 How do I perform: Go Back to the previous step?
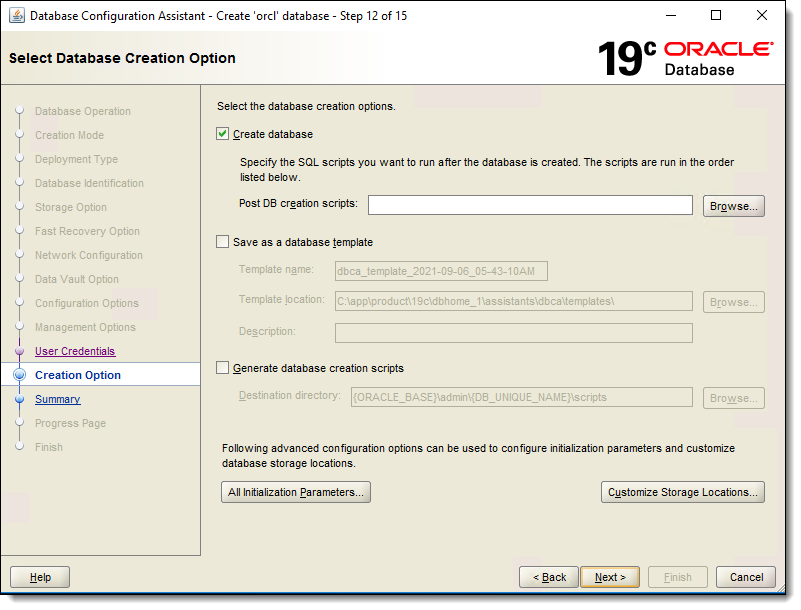(549, 577)
